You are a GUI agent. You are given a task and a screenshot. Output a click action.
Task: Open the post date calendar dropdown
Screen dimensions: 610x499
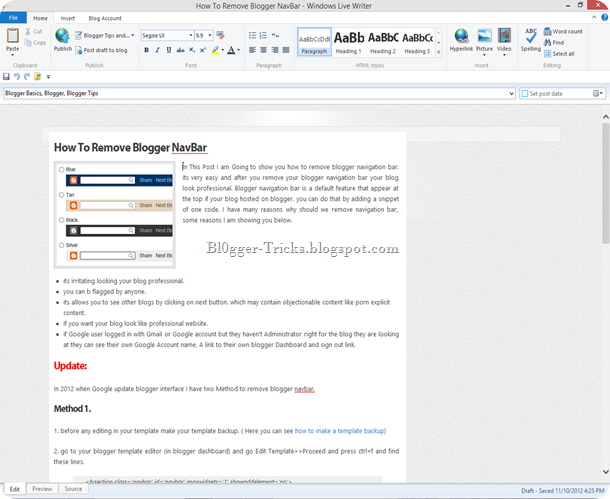598,93
